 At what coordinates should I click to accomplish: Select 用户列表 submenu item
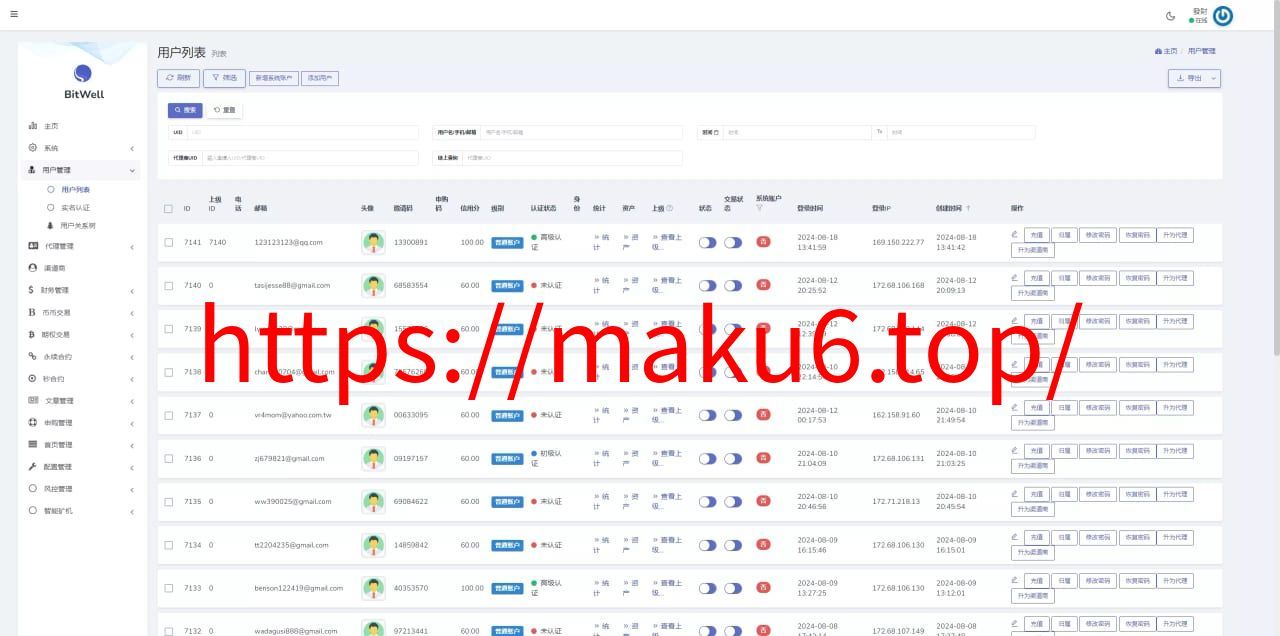[x=75, y=189]
